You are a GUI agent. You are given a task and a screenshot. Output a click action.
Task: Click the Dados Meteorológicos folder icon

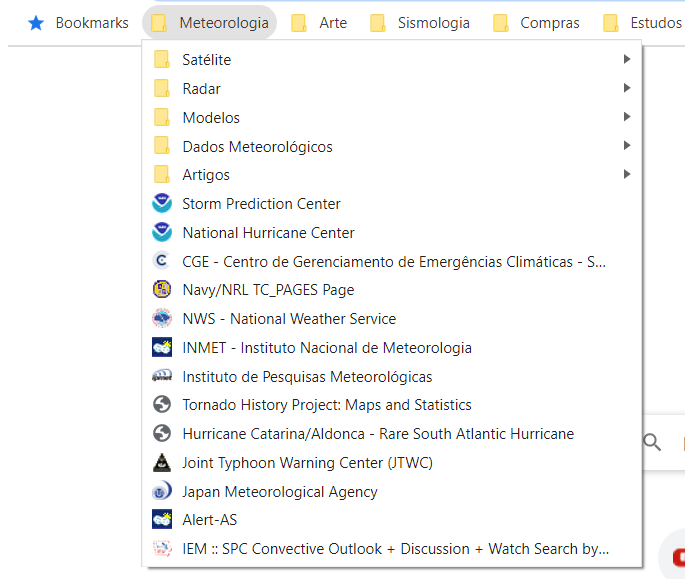pos(162,146)
